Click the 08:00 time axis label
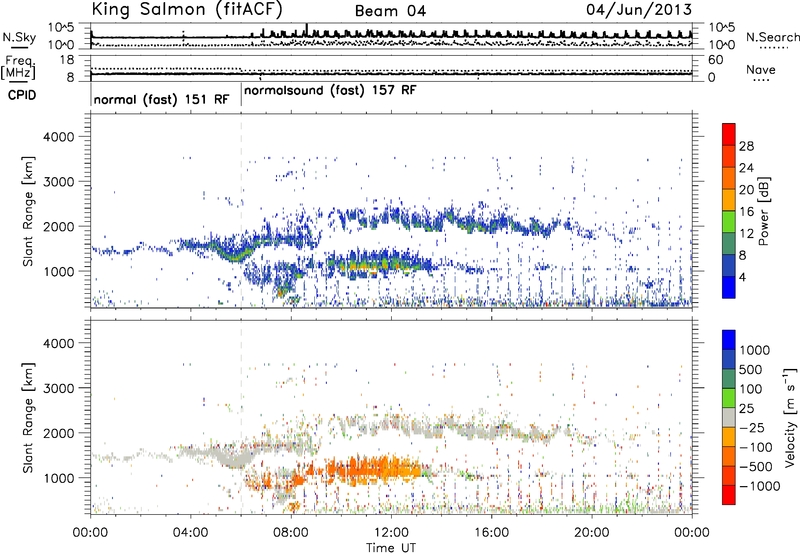 pyautogui.click(x=291, y=533)
